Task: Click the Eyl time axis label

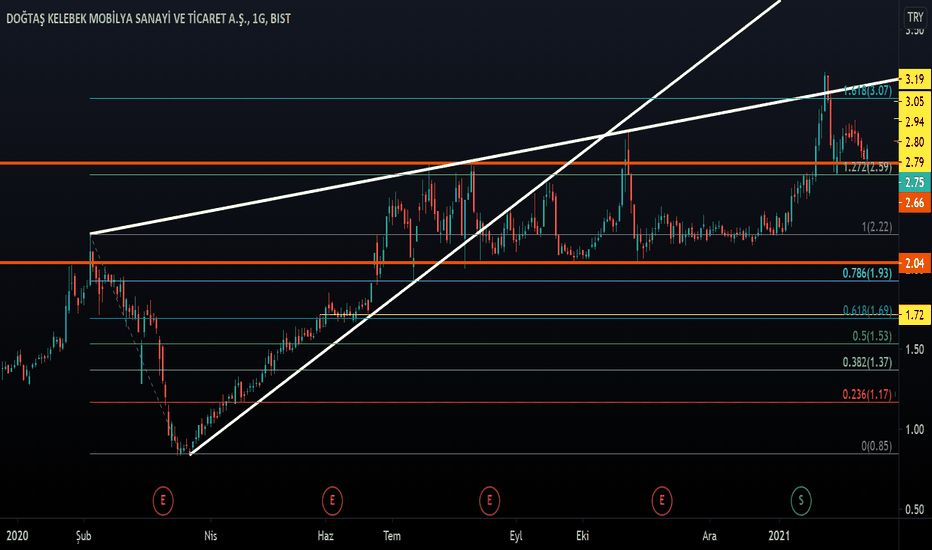Action: pyautogui.click(x=516, y=536)
